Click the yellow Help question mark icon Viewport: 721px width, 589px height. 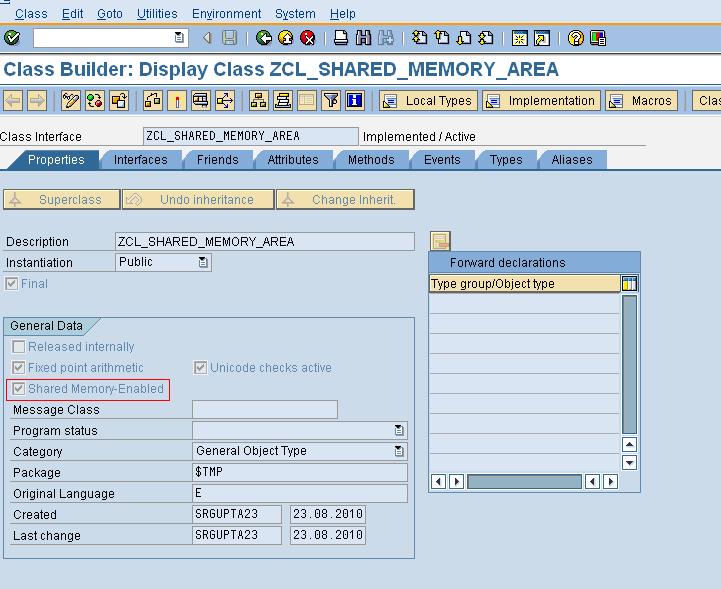(575, 38)
